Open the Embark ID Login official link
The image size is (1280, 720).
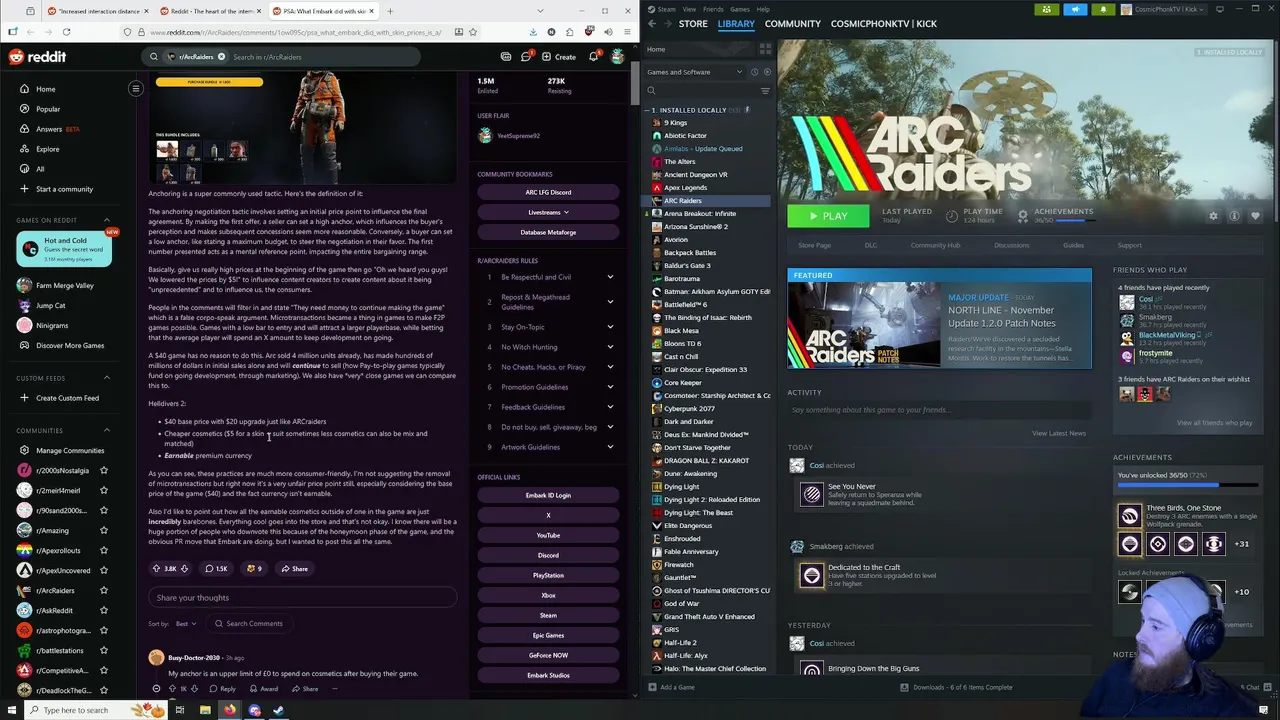point(548,495)
